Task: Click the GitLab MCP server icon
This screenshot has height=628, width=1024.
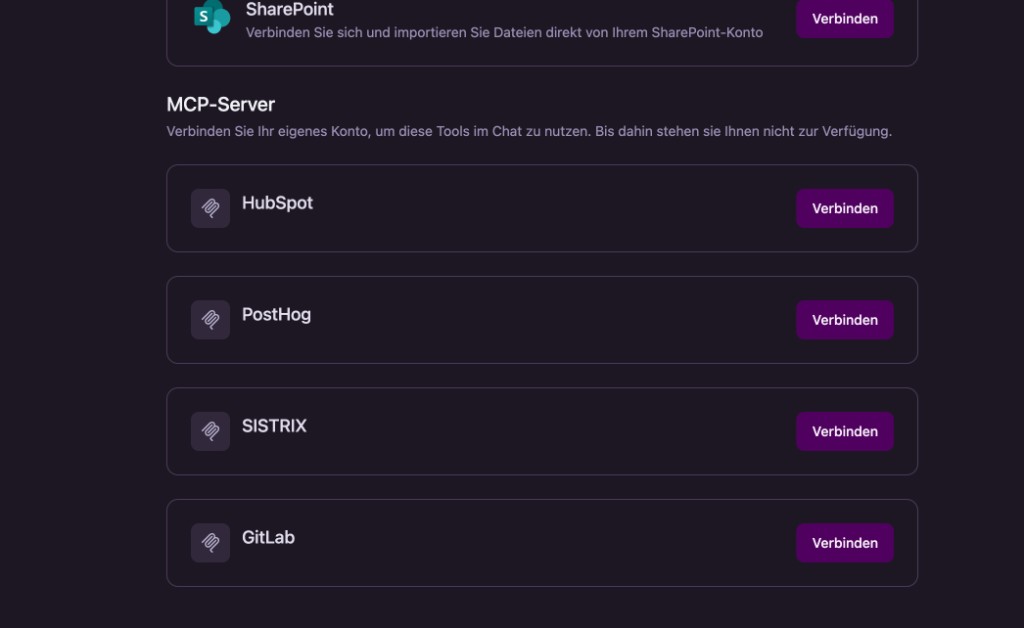Action: click(x=210, y=543)
